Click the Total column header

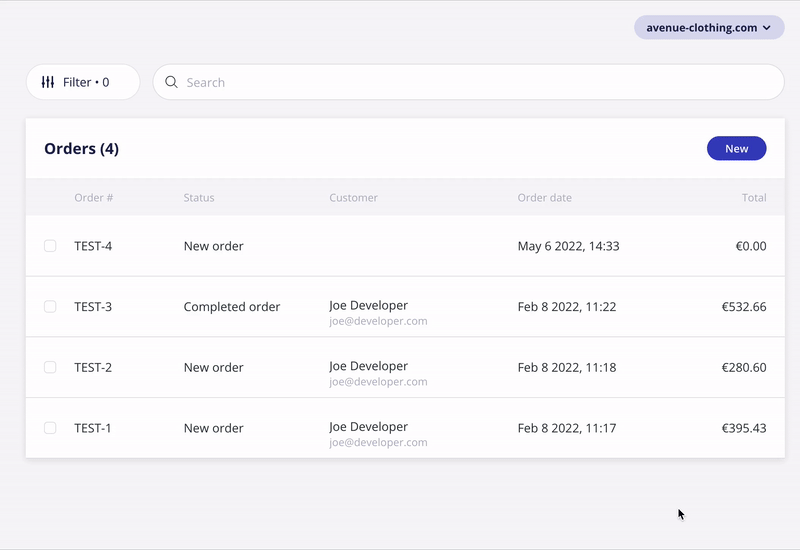[x=754, y=197]
